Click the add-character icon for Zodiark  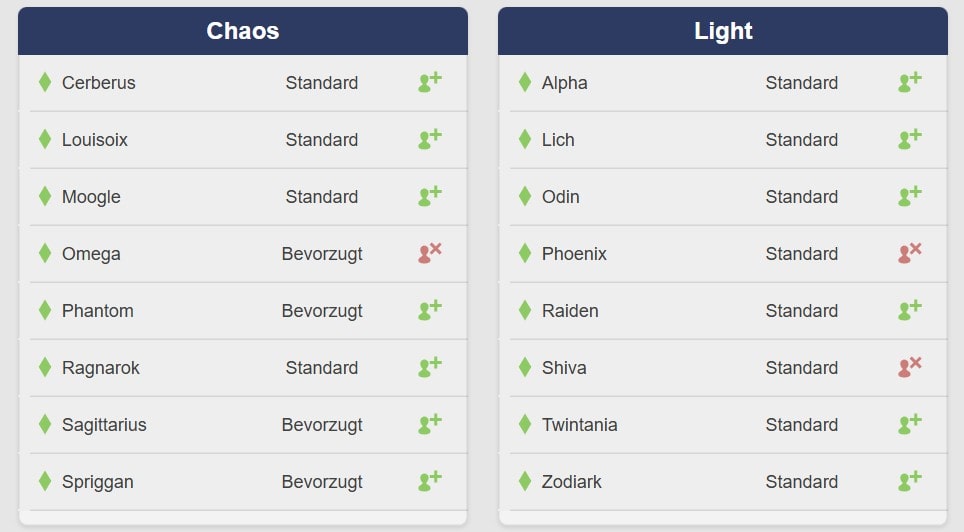tap(910, 481)
